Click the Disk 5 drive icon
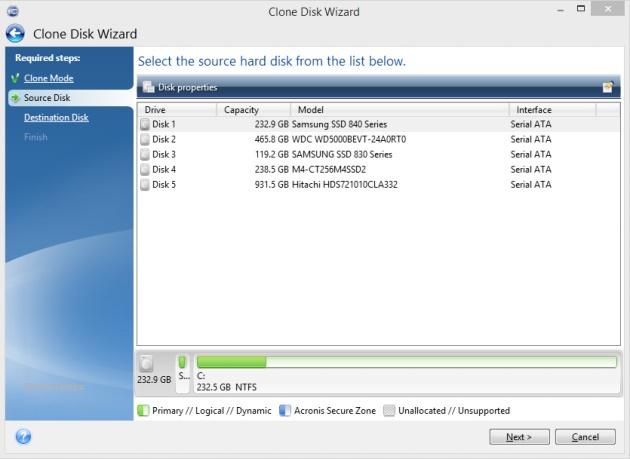 146,185
